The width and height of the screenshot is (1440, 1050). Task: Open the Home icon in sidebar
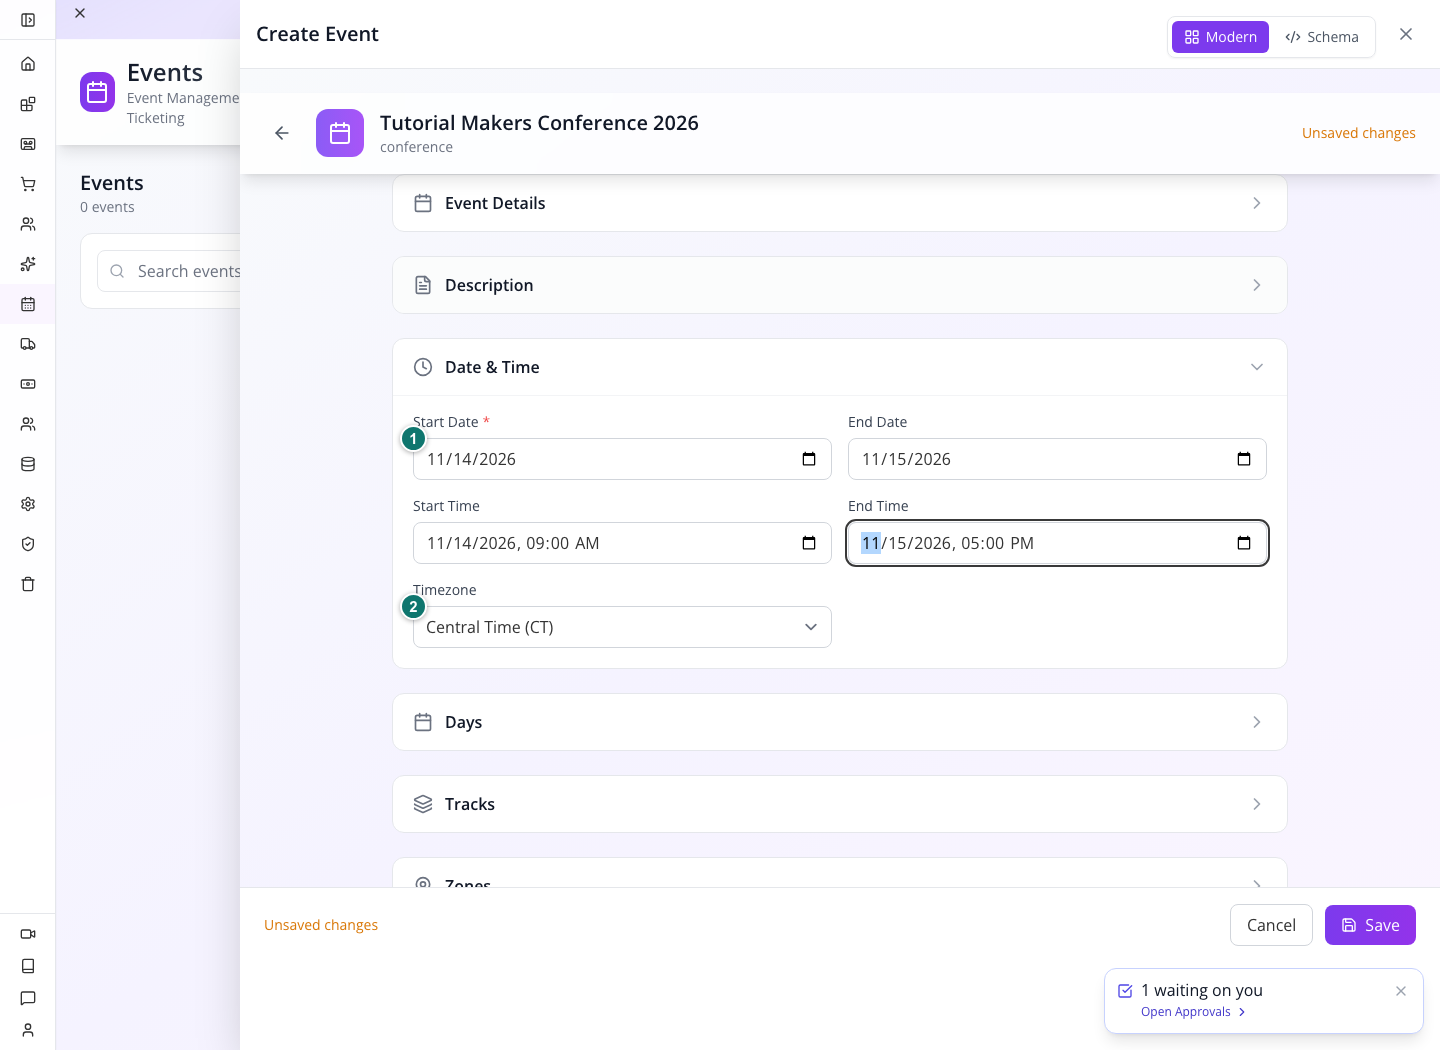click(28, 64)
